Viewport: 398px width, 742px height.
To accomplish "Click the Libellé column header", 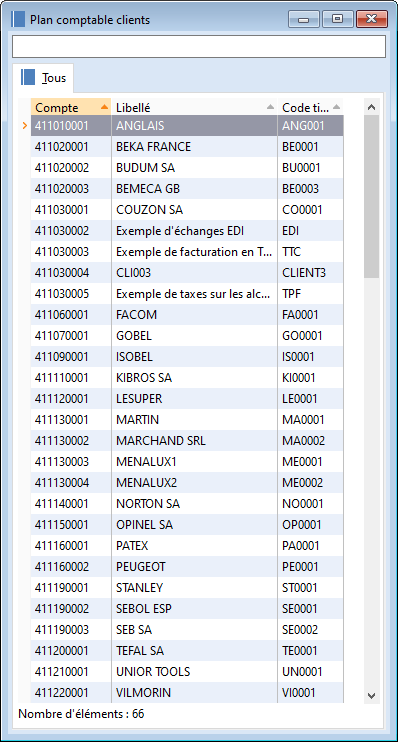I will coord(195,107).
